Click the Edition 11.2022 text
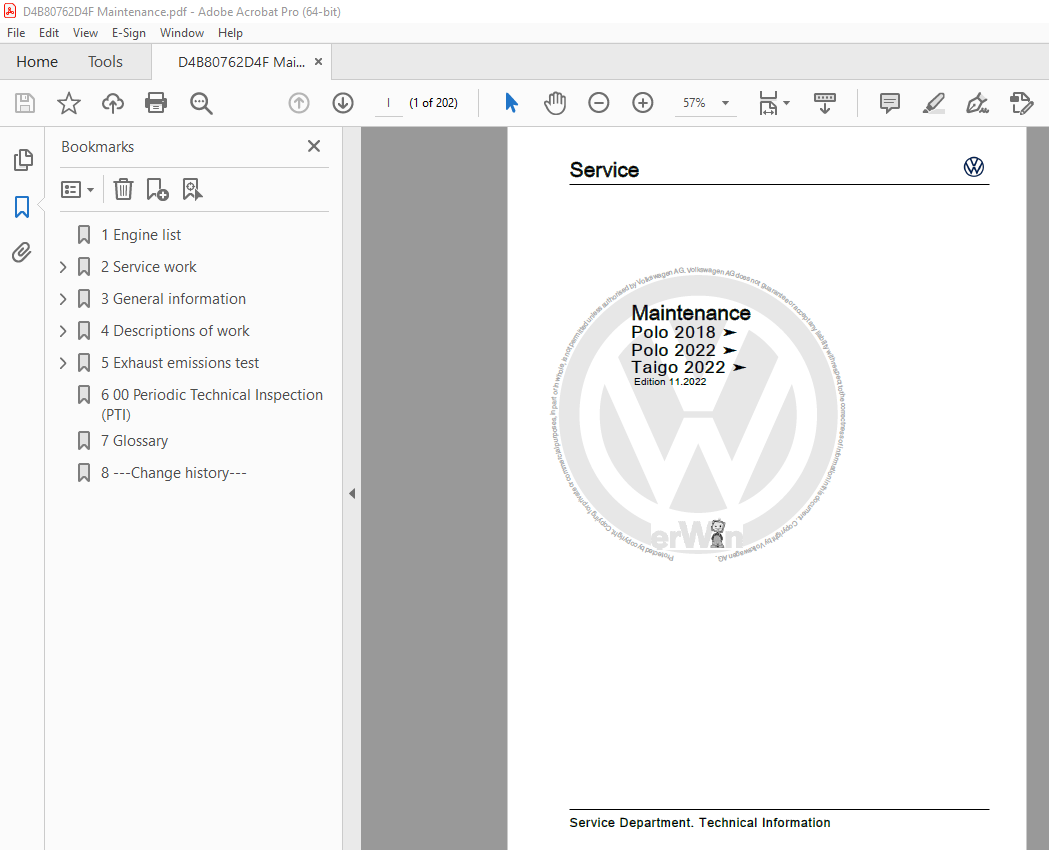 [670, 382]
